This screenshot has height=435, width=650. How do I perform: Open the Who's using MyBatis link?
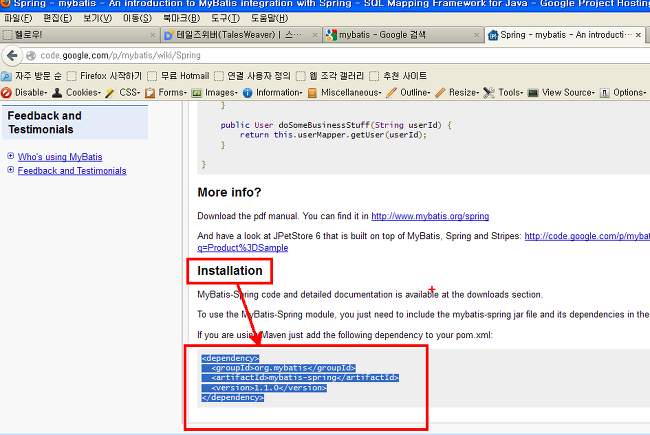click(x=60, y=157)
